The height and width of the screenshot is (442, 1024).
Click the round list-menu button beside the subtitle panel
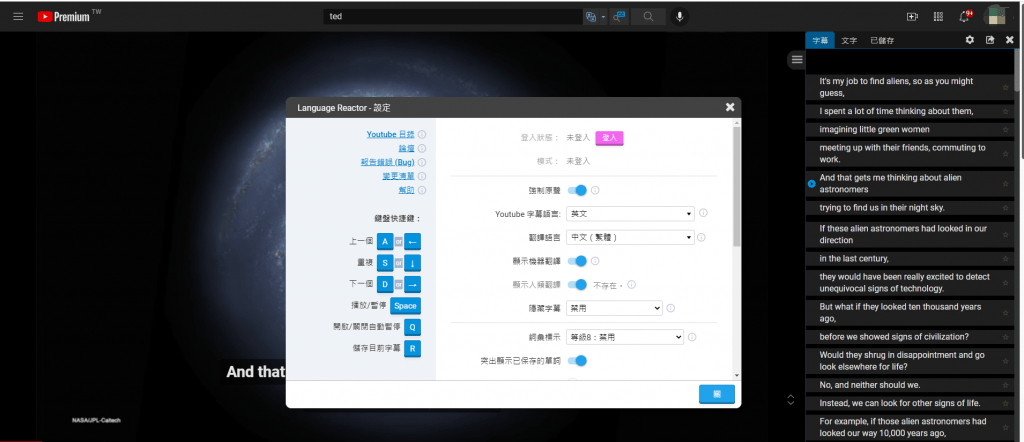click(796, 59)
